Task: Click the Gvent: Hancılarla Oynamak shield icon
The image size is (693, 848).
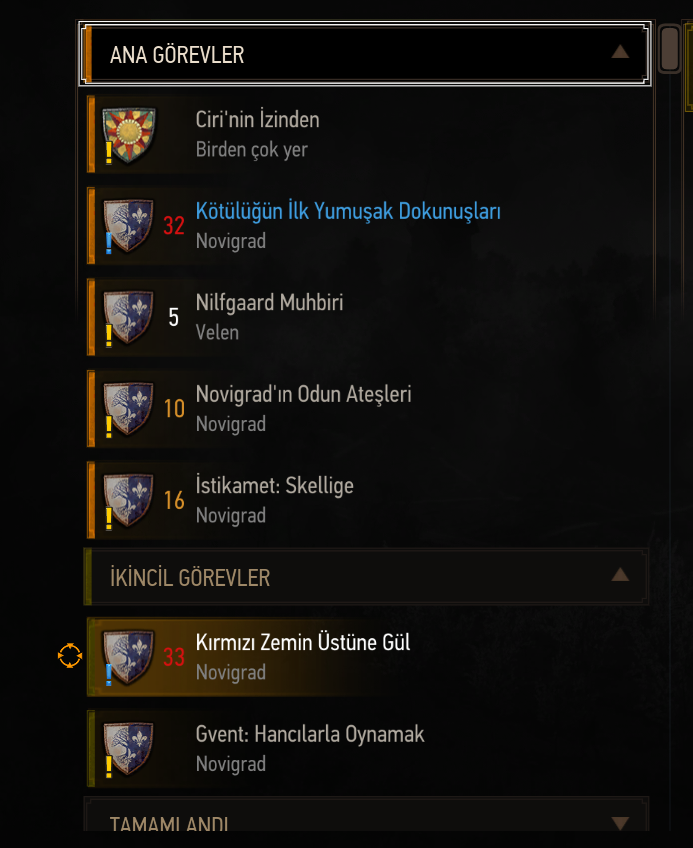Action: (x=129, y=748)
